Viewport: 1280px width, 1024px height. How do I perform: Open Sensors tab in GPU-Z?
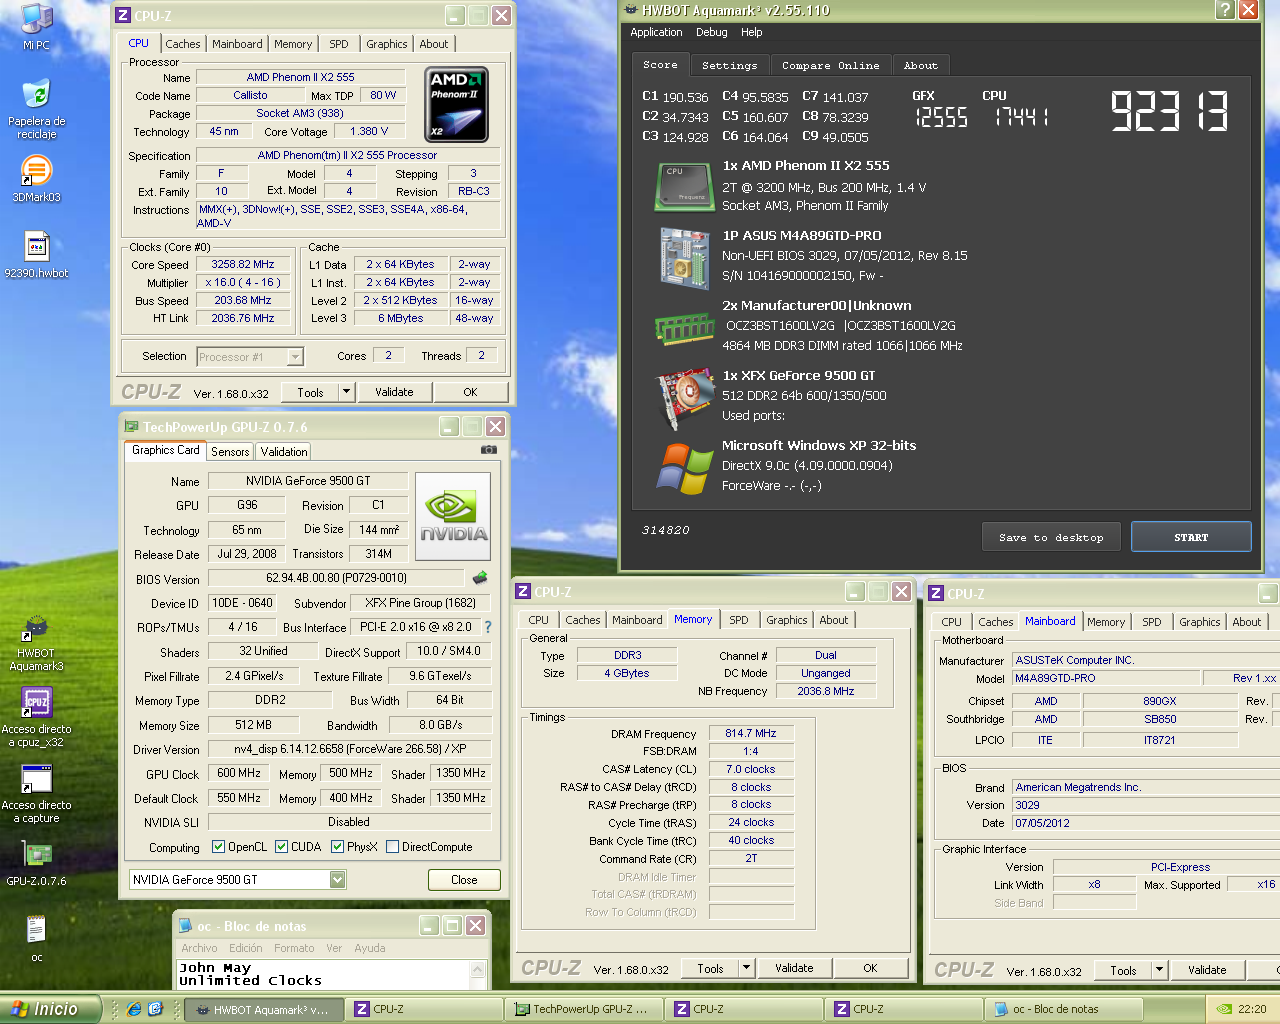pos(230,452)
